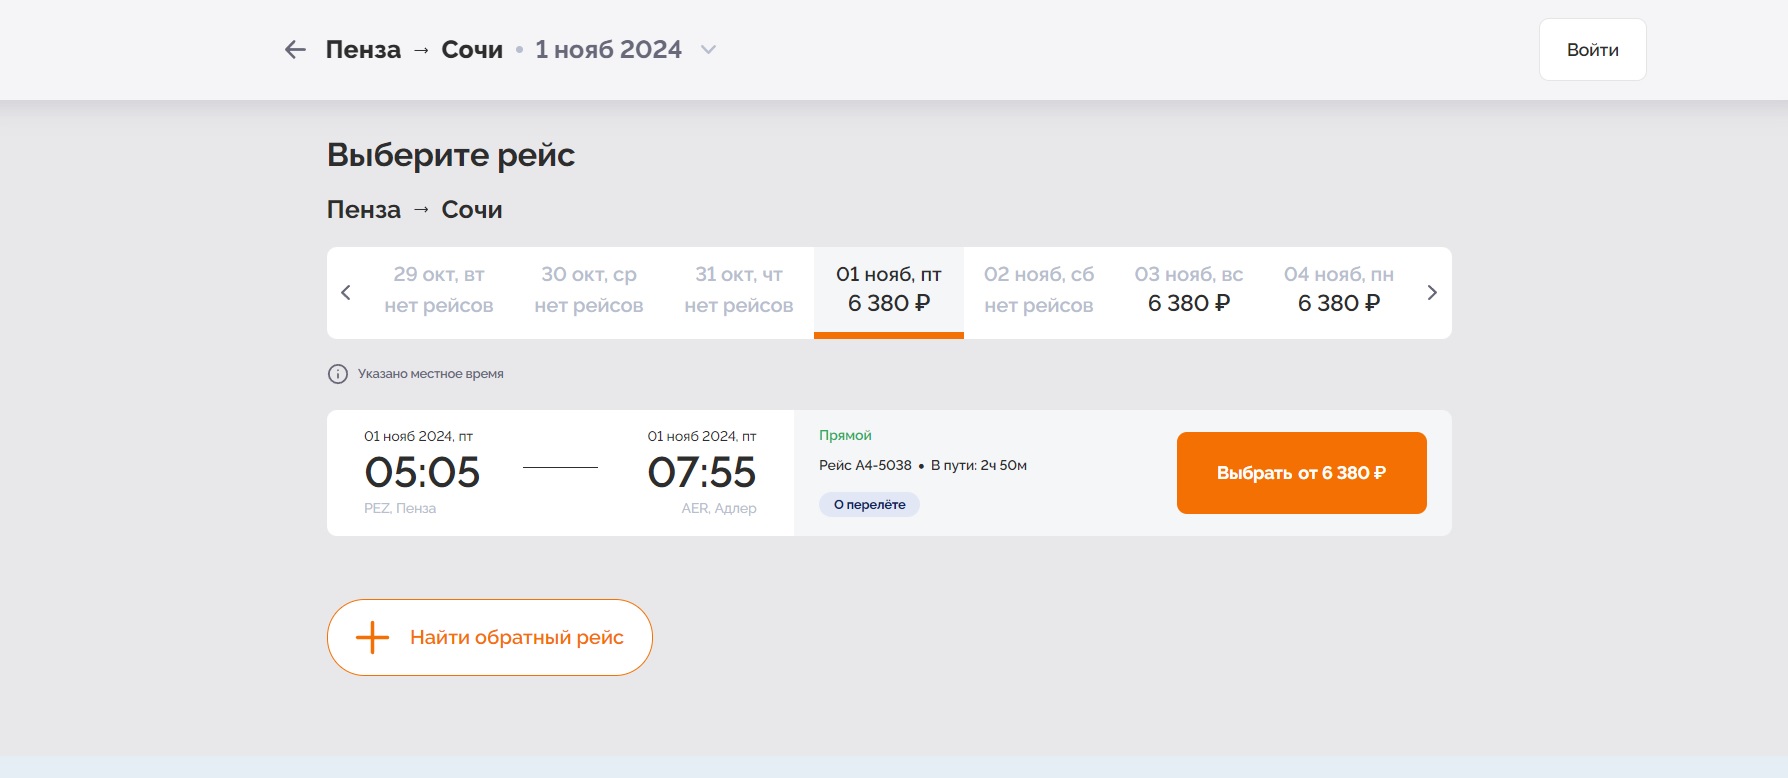
Task: Expand the search details dropdown chevron
Action: 708,50
